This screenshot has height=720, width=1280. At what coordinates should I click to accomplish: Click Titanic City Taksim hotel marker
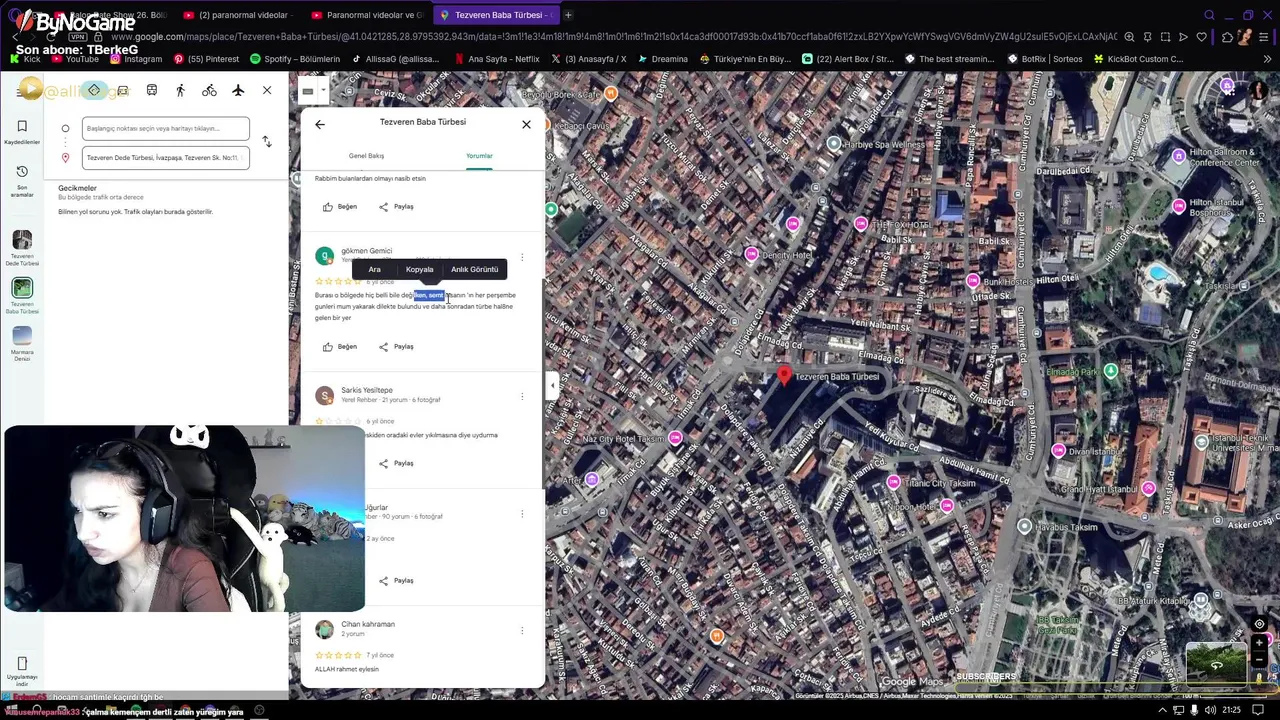click(x=894, y=482)
